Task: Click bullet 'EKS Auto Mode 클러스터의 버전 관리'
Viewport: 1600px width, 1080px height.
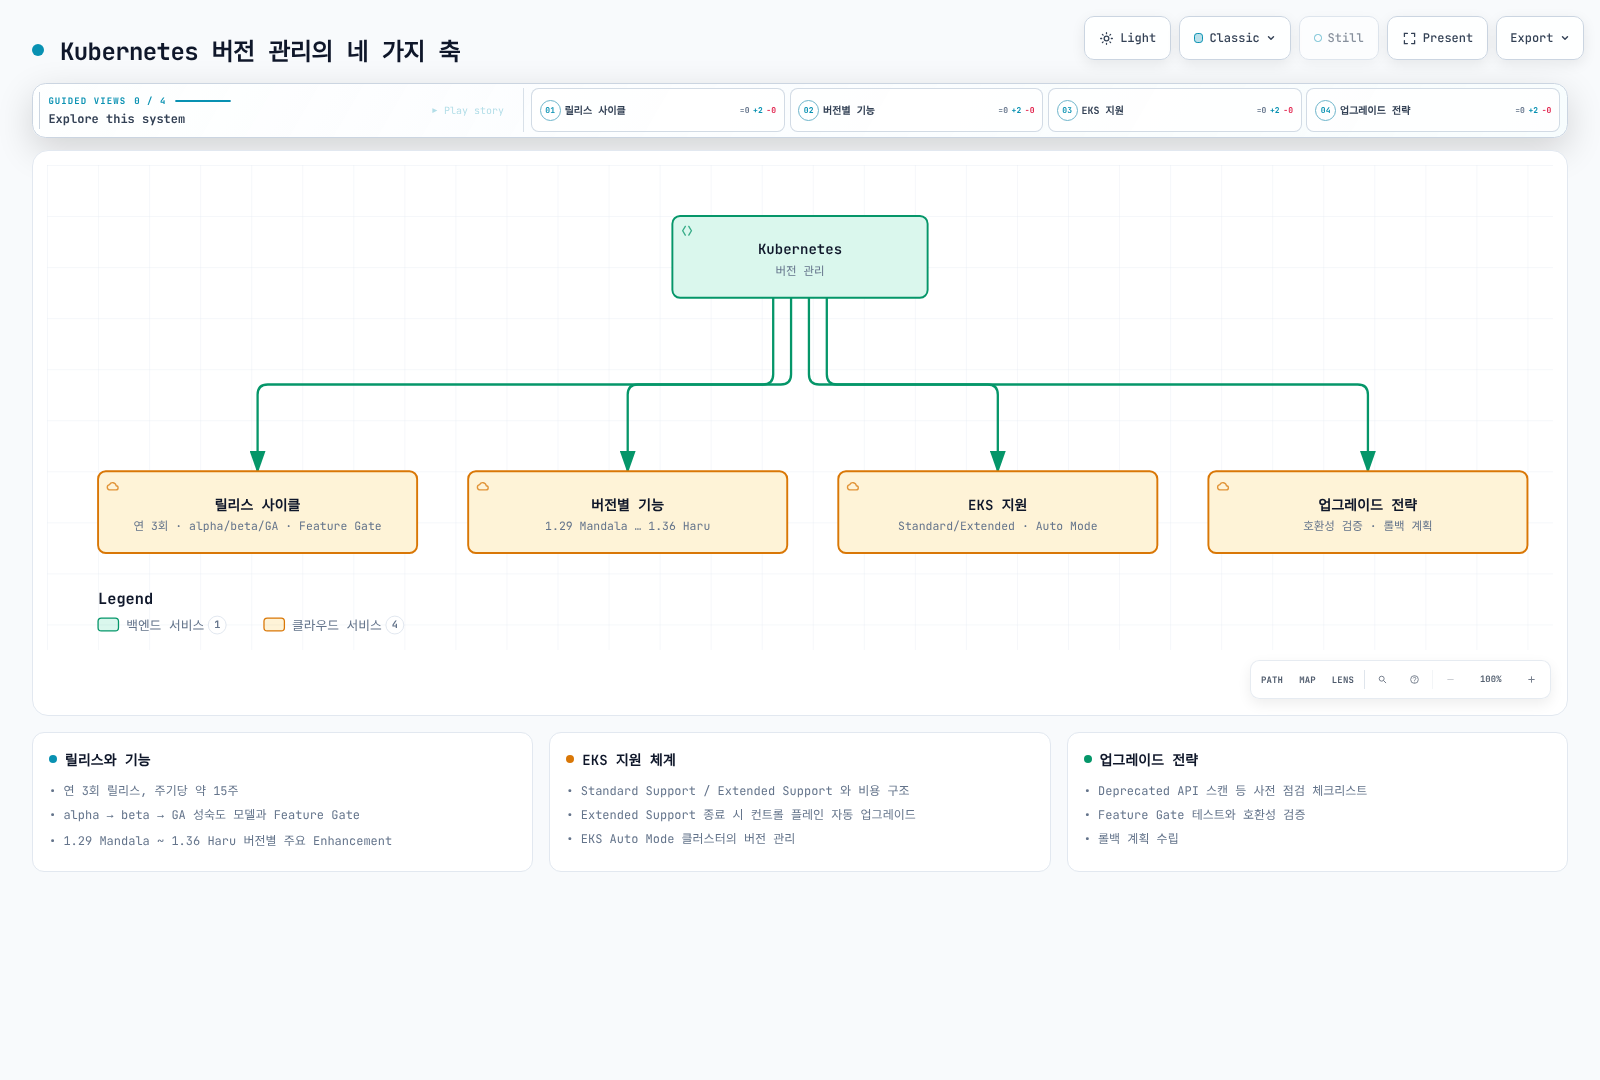Action: [x=688, y=839]
